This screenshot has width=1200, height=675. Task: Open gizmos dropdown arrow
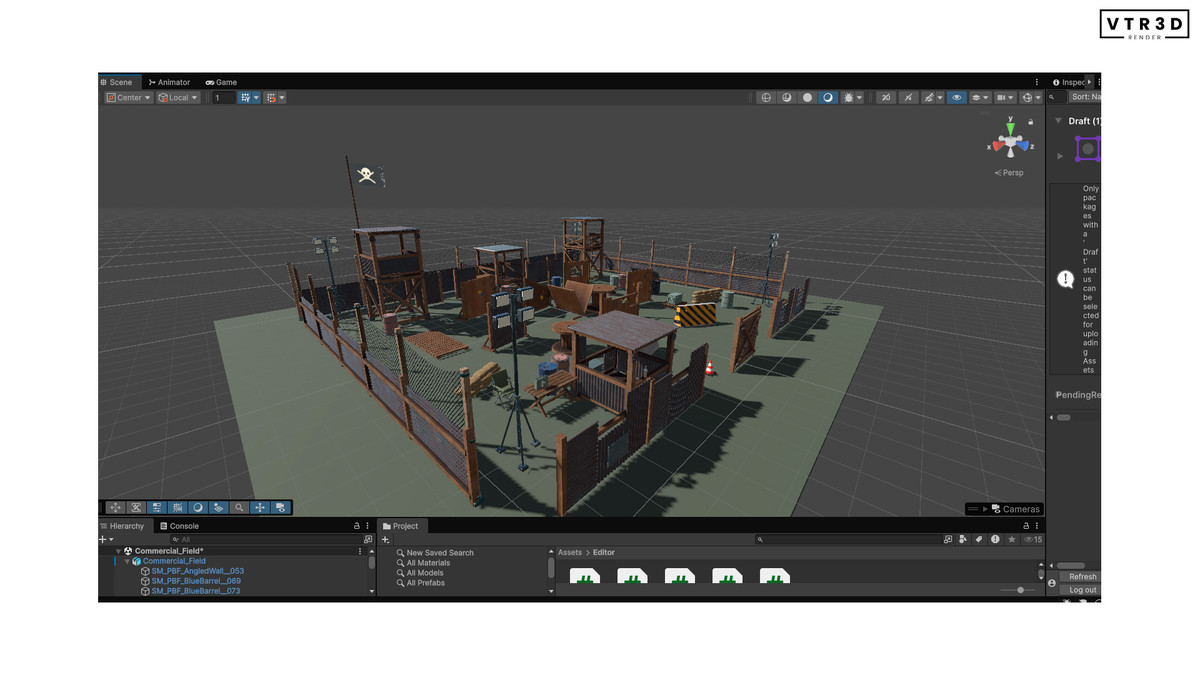(1038, 98)
